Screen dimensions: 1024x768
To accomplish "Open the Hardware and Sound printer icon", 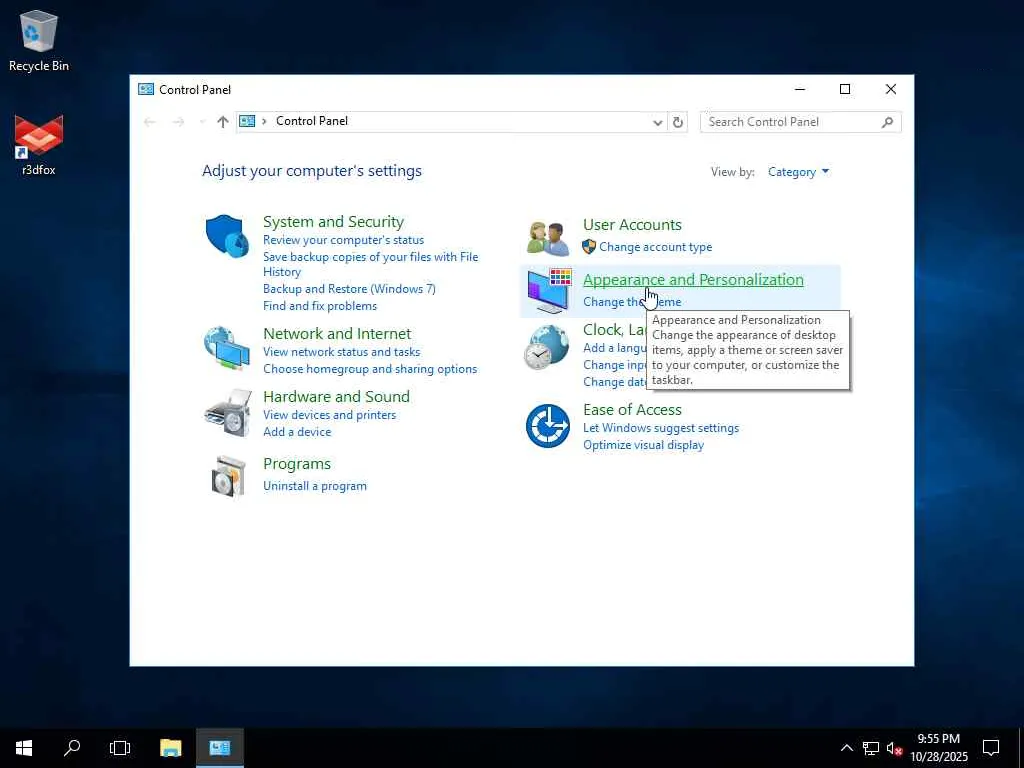I will pyautogui.click(x=227, y=413).
